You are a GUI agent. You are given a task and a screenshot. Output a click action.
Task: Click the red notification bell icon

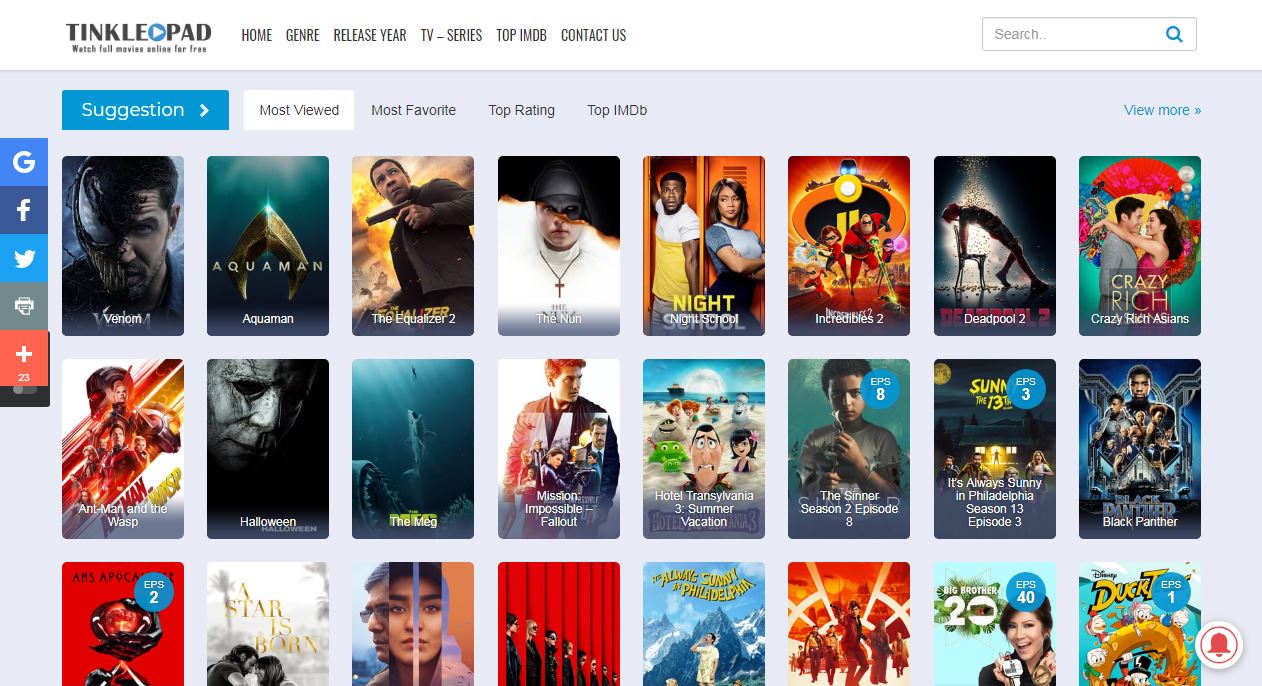(1217, 645)
